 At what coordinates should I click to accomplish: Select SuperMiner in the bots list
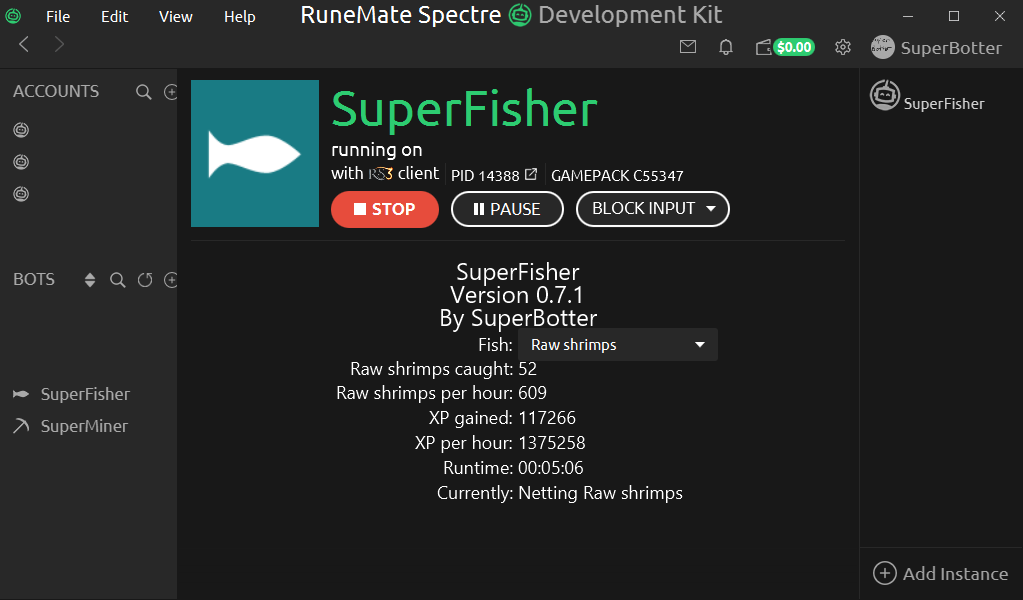84,426
